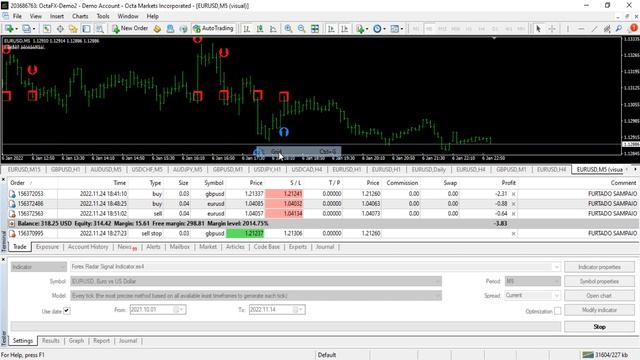Click the New Order button
The width and height of the screenshot is (640, 360).
tap(130, 29)
